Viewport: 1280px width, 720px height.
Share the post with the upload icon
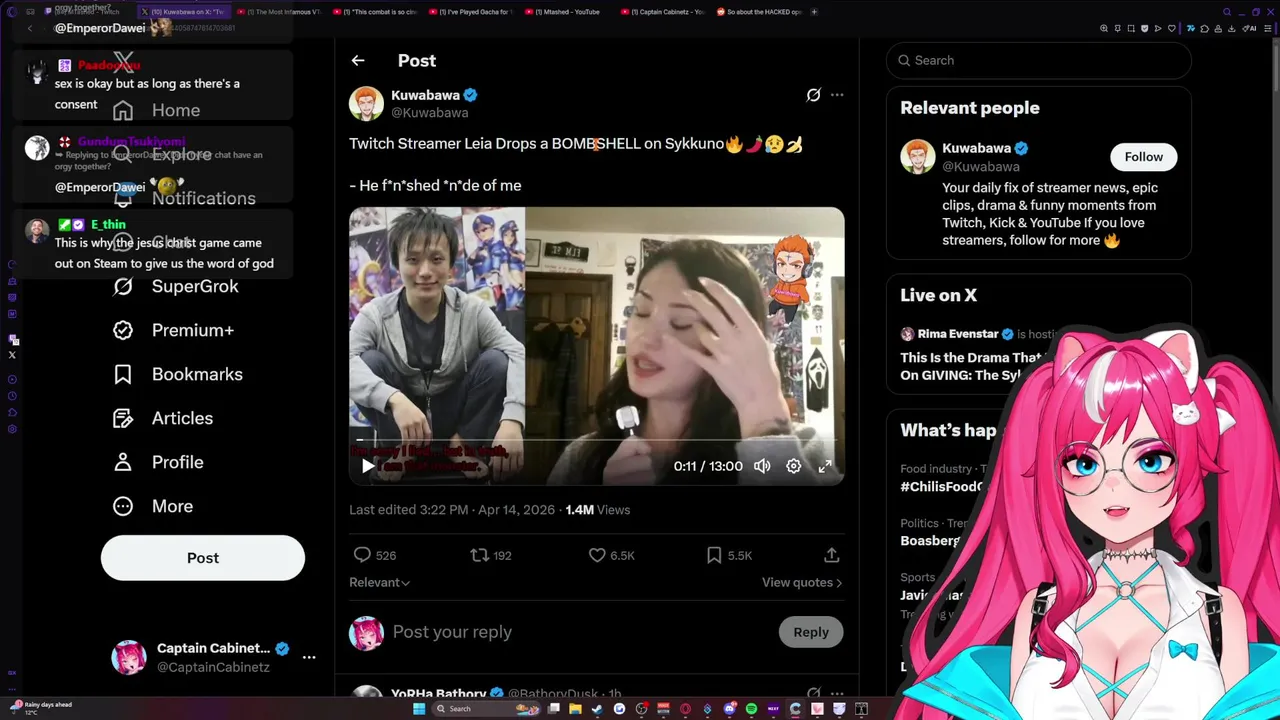pos(831,555)
